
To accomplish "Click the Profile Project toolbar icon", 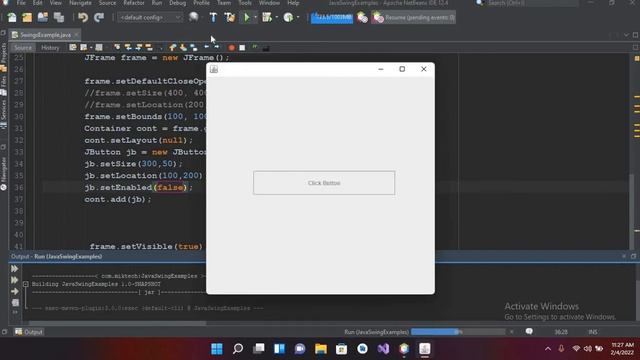I will pos(288,17).
